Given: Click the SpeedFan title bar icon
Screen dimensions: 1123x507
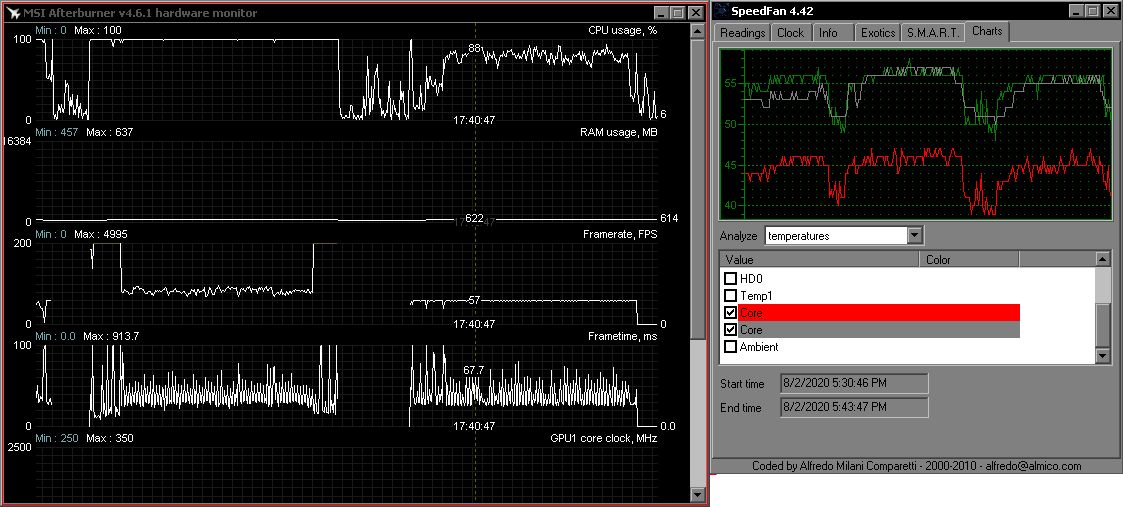Looking at the screenshot, I should click(722, 11).
